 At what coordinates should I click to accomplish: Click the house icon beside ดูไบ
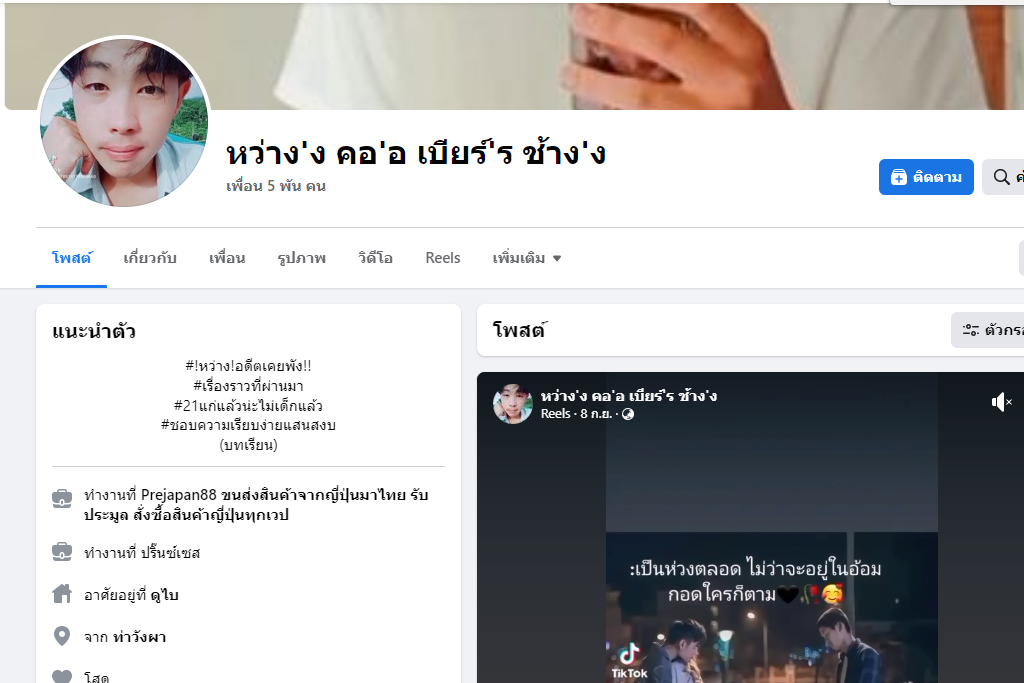pos(62,594)
